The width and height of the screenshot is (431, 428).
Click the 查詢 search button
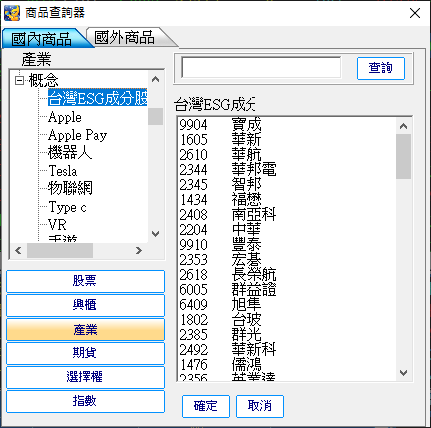click(x=381, y=68)
